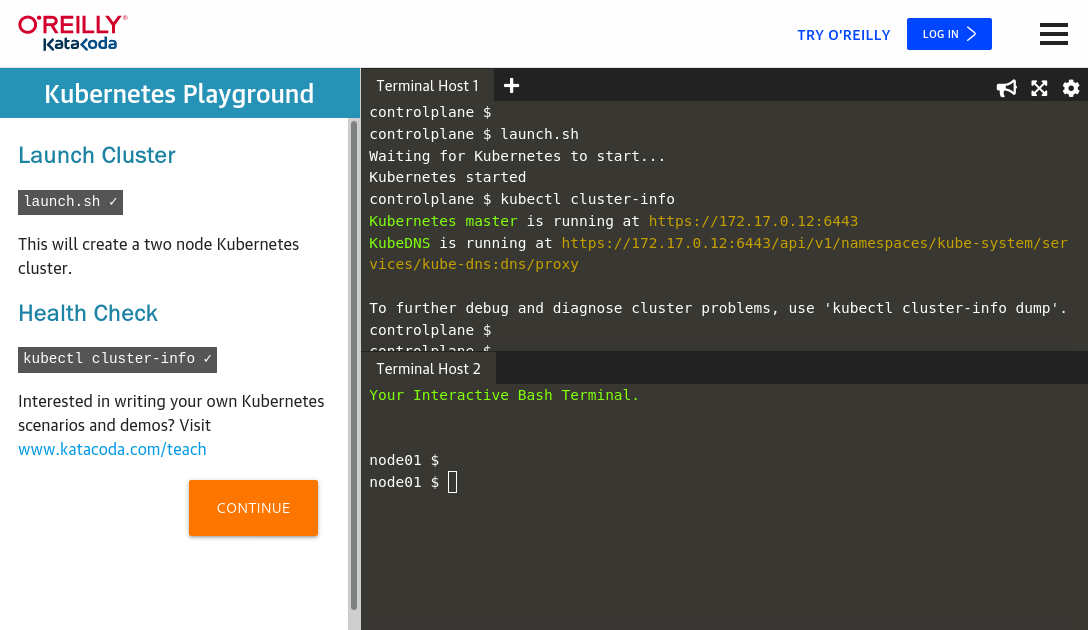Screen dimensions: 1088x630
Task: Switch to Terminal Host 1 tab
Action: point(427,86)
